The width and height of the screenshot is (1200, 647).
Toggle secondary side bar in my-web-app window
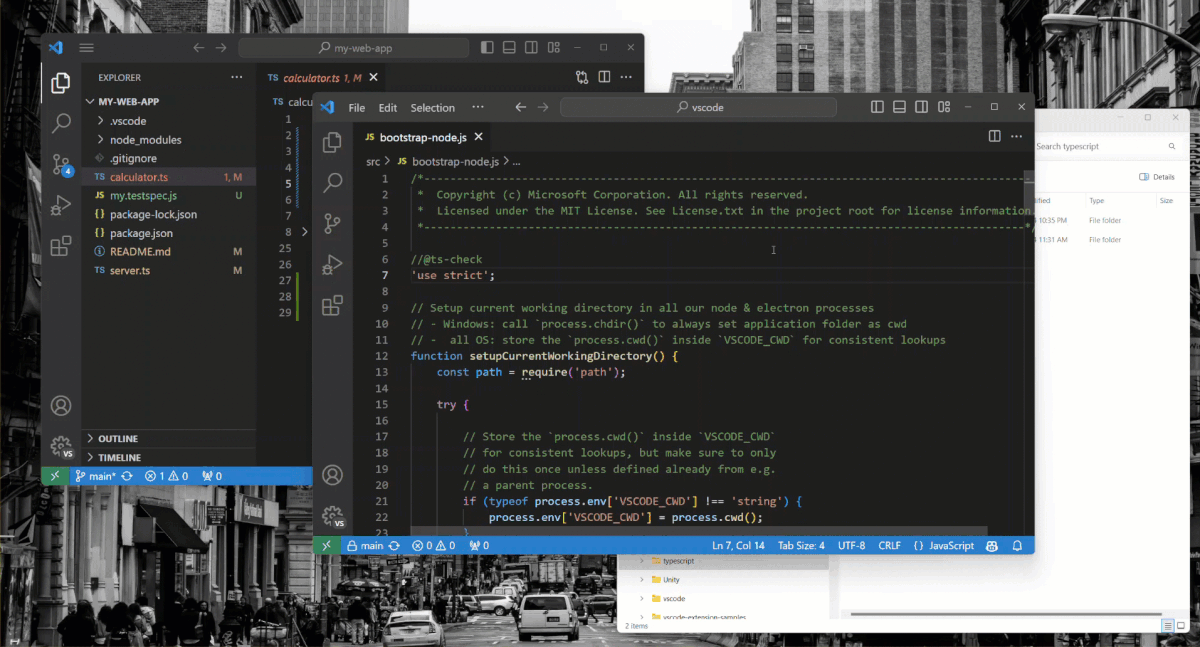(x=530, y=48)
